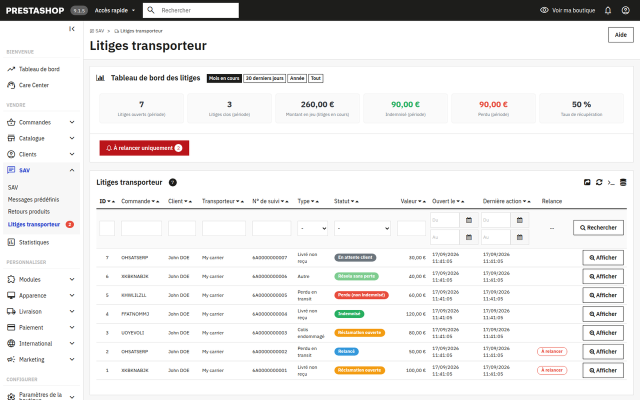640x400 pixels.
Task: Click the SAV chat icon
Action: click(x=11, y=170)
